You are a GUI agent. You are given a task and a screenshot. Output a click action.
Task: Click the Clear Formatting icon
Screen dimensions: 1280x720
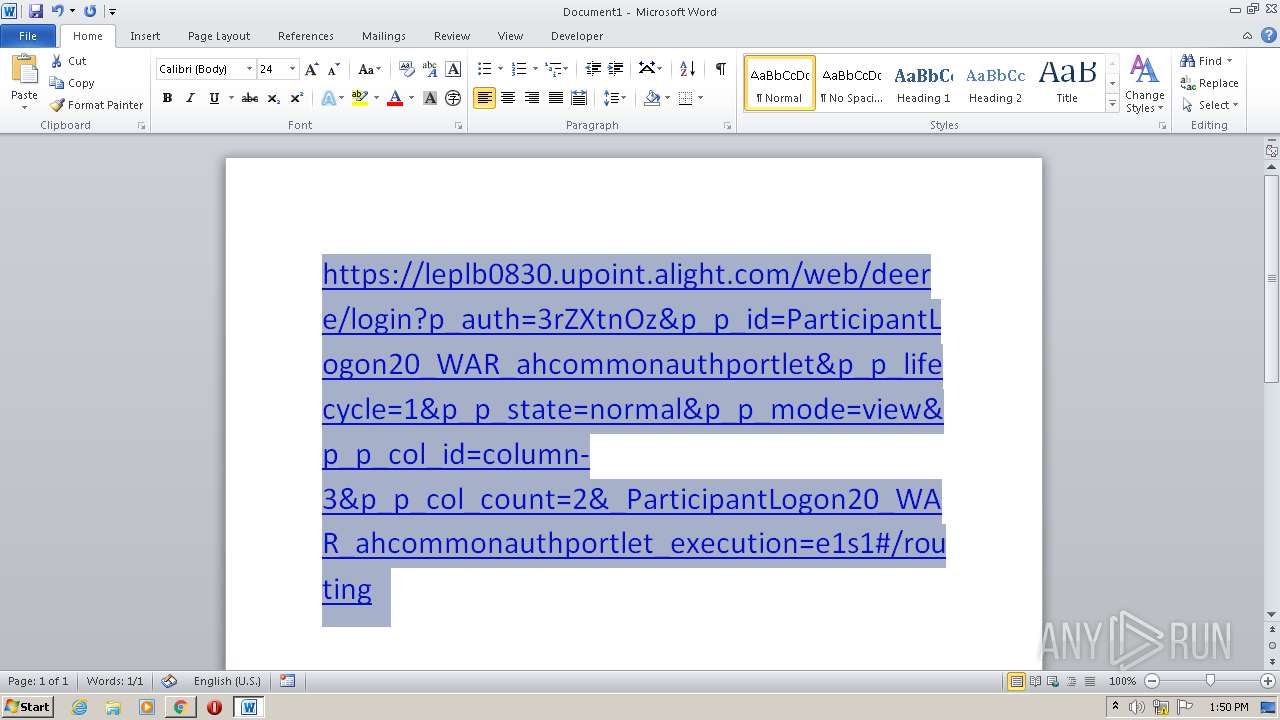[x=406, y=69]
